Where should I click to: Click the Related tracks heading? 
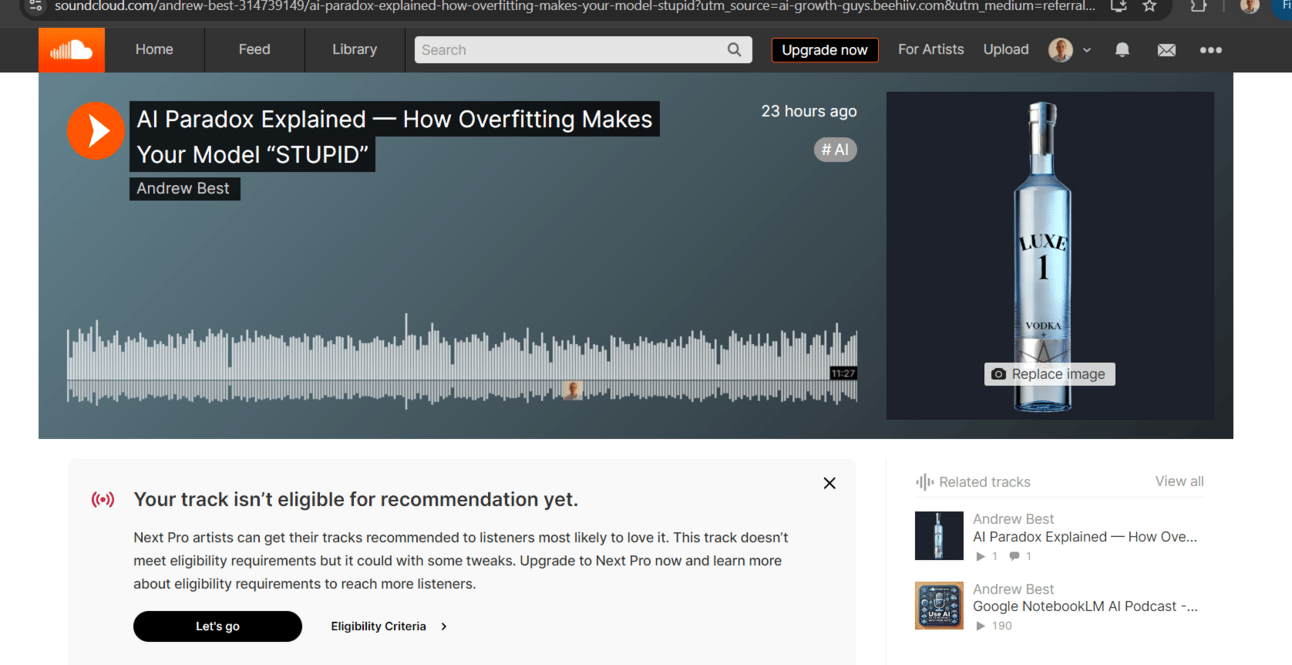[984, 482]
